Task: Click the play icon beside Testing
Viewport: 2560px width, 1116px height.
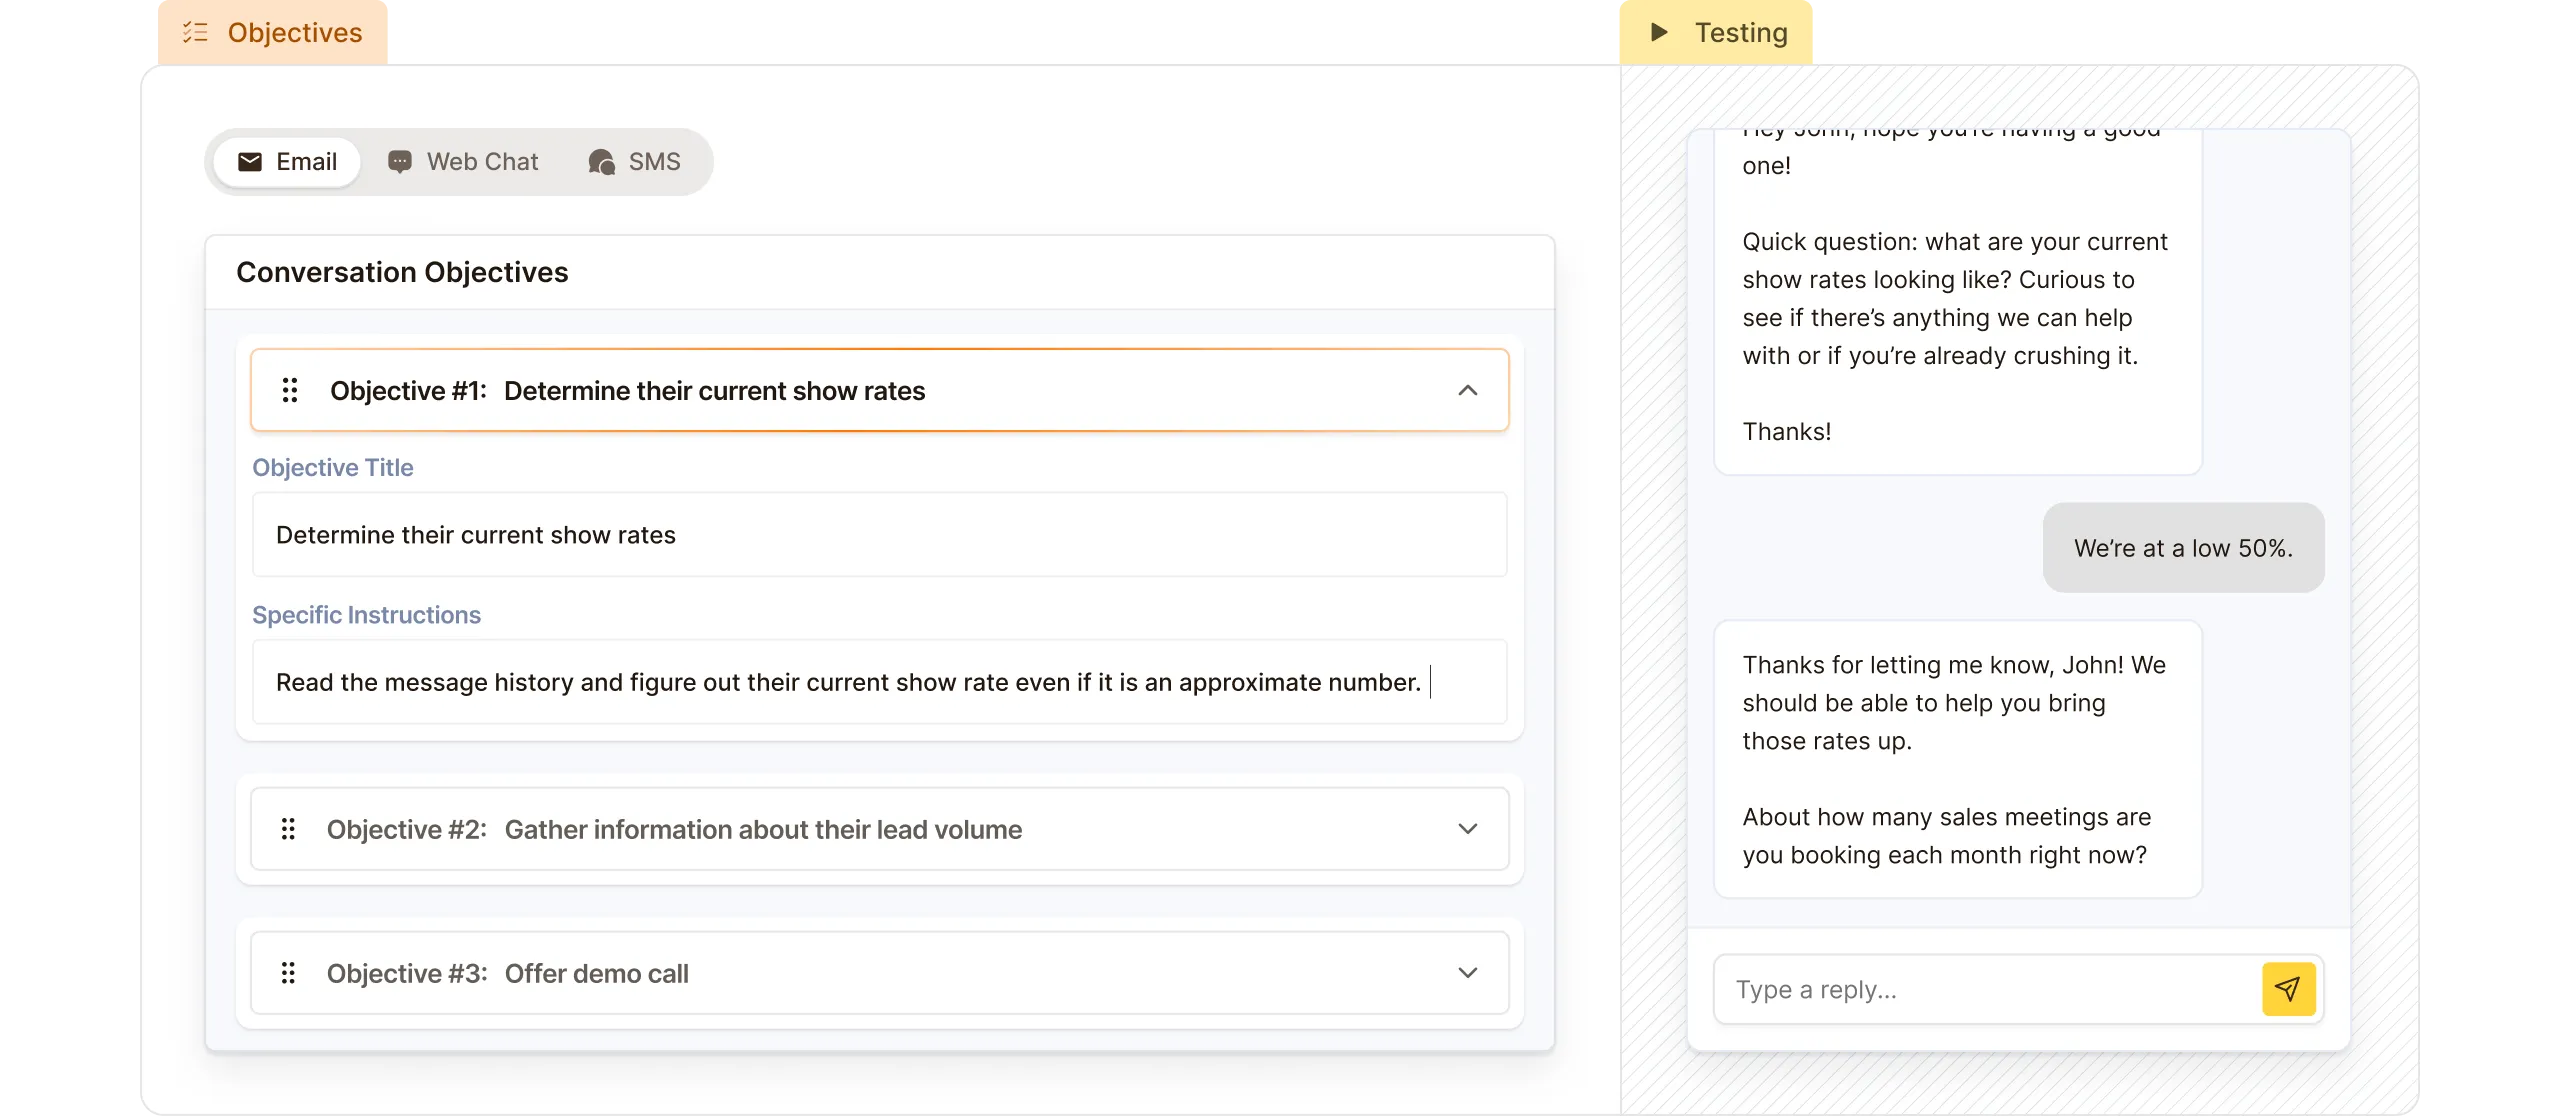Action: pyautogui.click(x=1658, y=31)
